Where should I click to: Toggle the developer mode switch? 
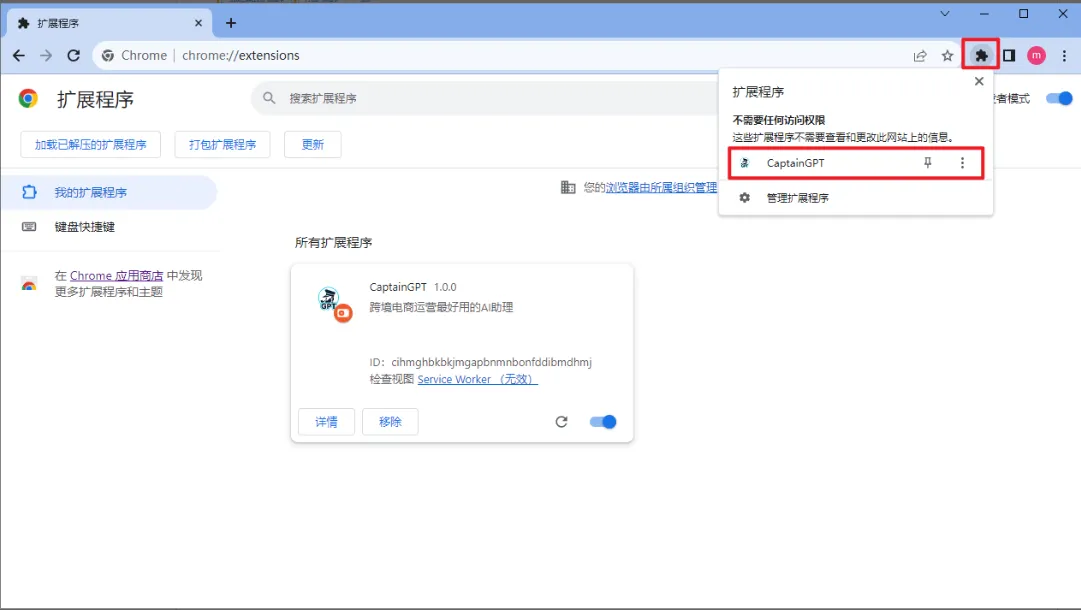click(x=1059, y=99)
